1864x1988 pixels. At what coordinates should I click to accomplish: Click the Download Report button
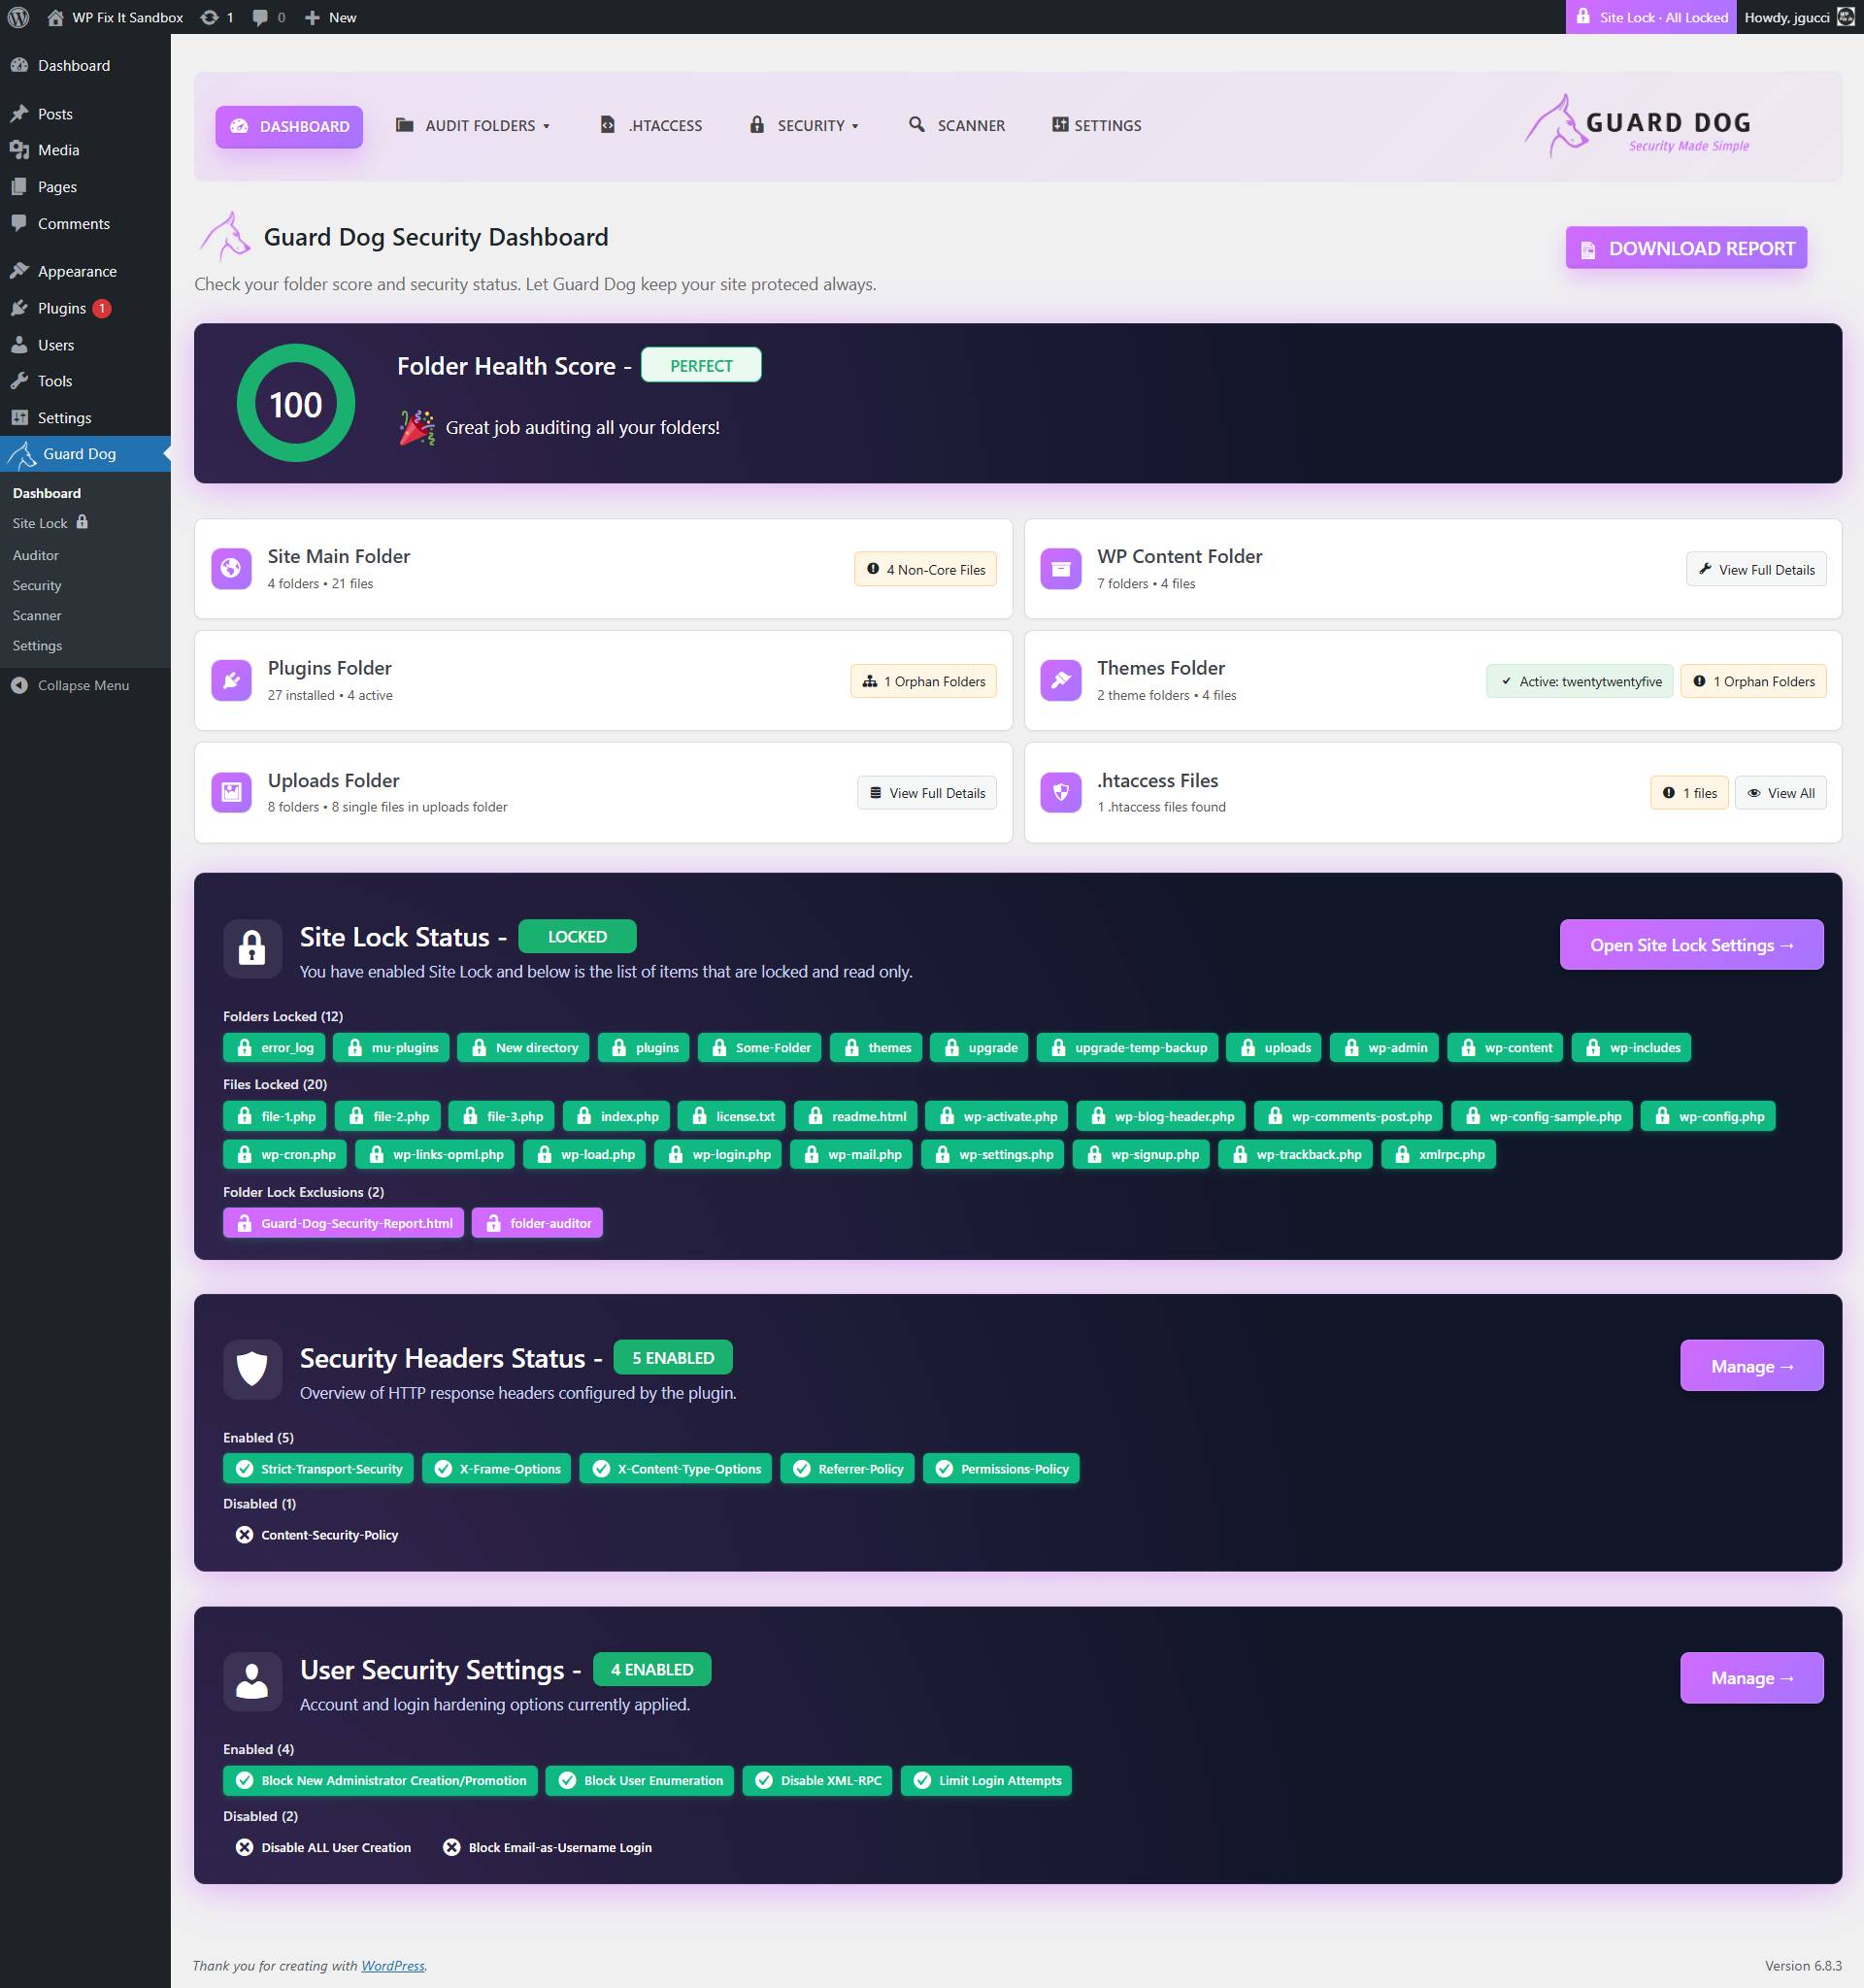click(1685, 248)
